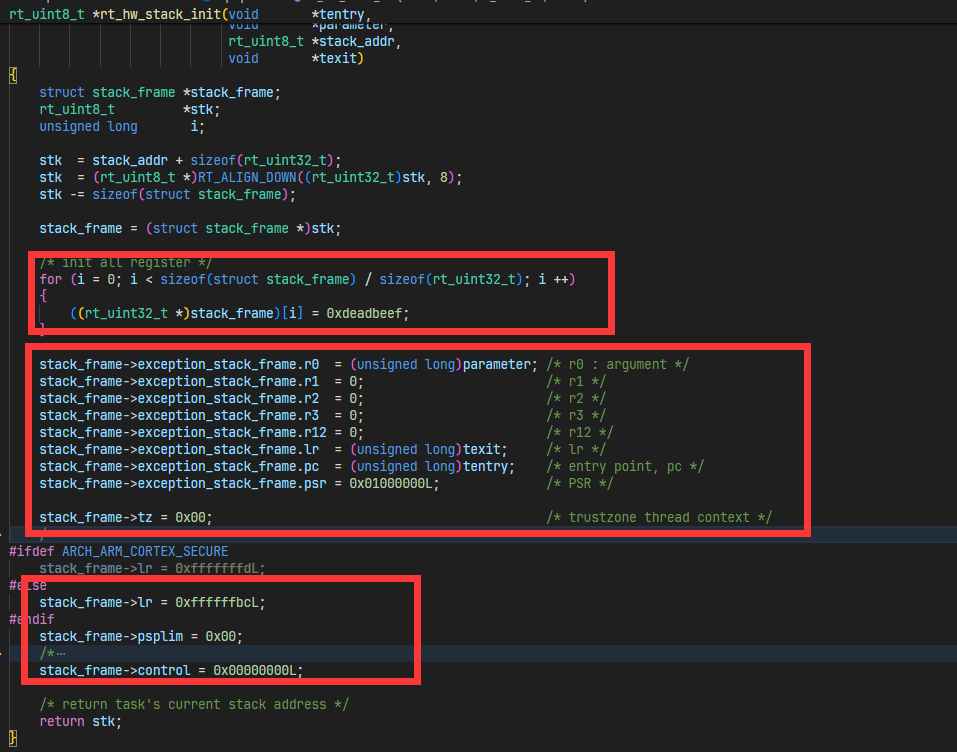Image resolution: width=957 pixels, height=752 pixels.
Task: Click the '(unsigned long)texit' value
Action: pyautogui.click(x=425, y=449)
